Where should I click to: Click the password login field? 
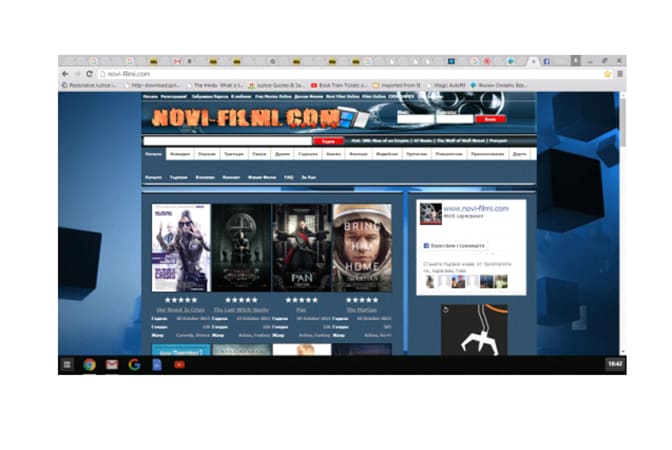pyautogui.click(x=455, y=119)
